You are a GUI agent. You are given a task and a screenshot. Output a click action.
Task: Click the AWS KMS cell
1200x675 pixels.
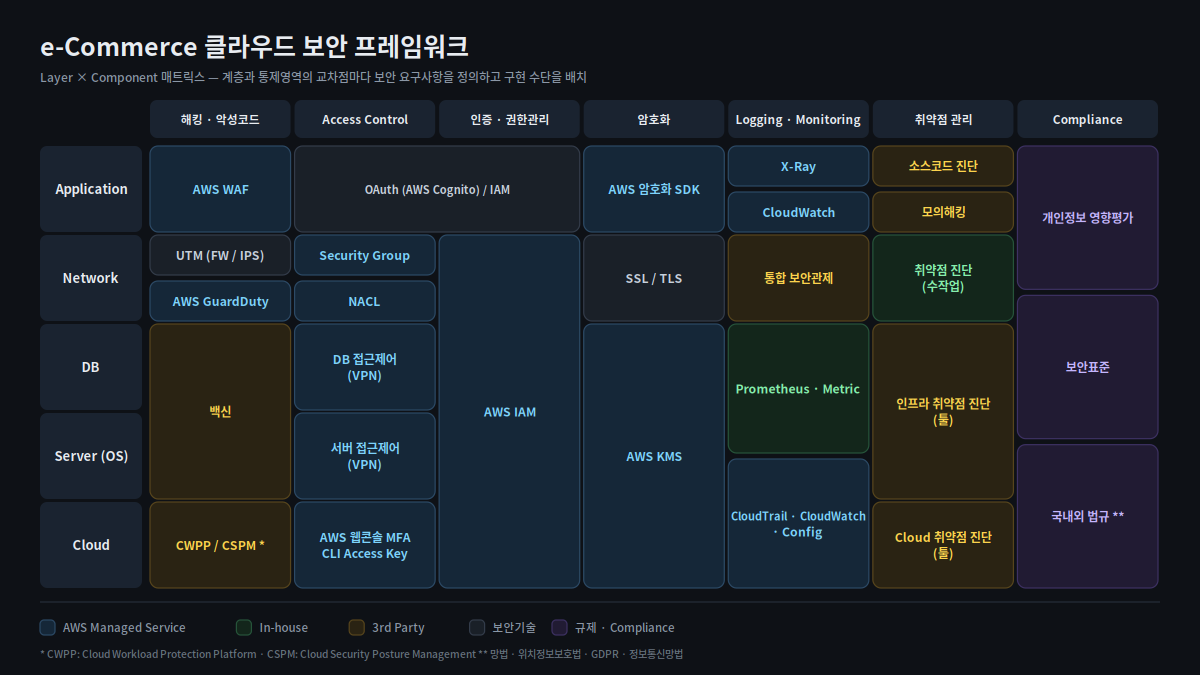point(654,456)
